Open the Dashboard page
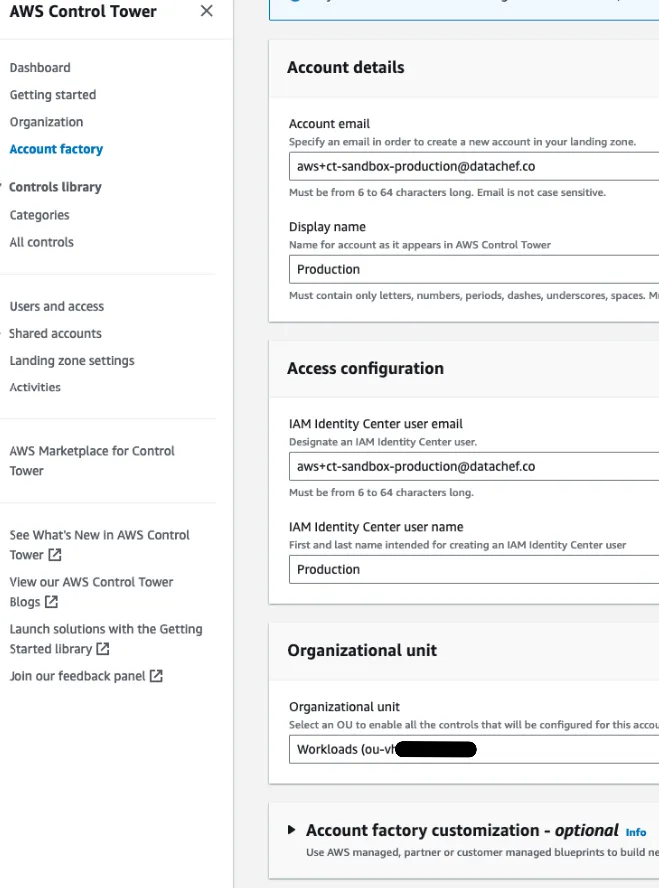 click(40, 67)
